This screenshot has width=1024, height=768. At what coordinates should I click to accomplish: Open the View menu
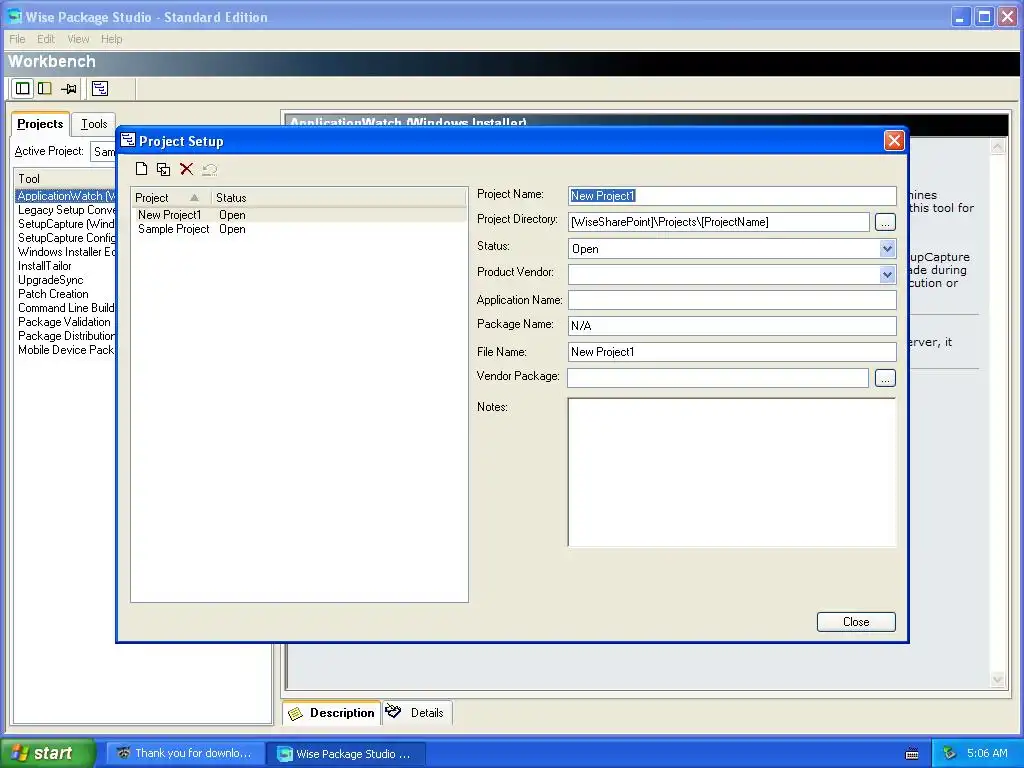pos(78,39)
